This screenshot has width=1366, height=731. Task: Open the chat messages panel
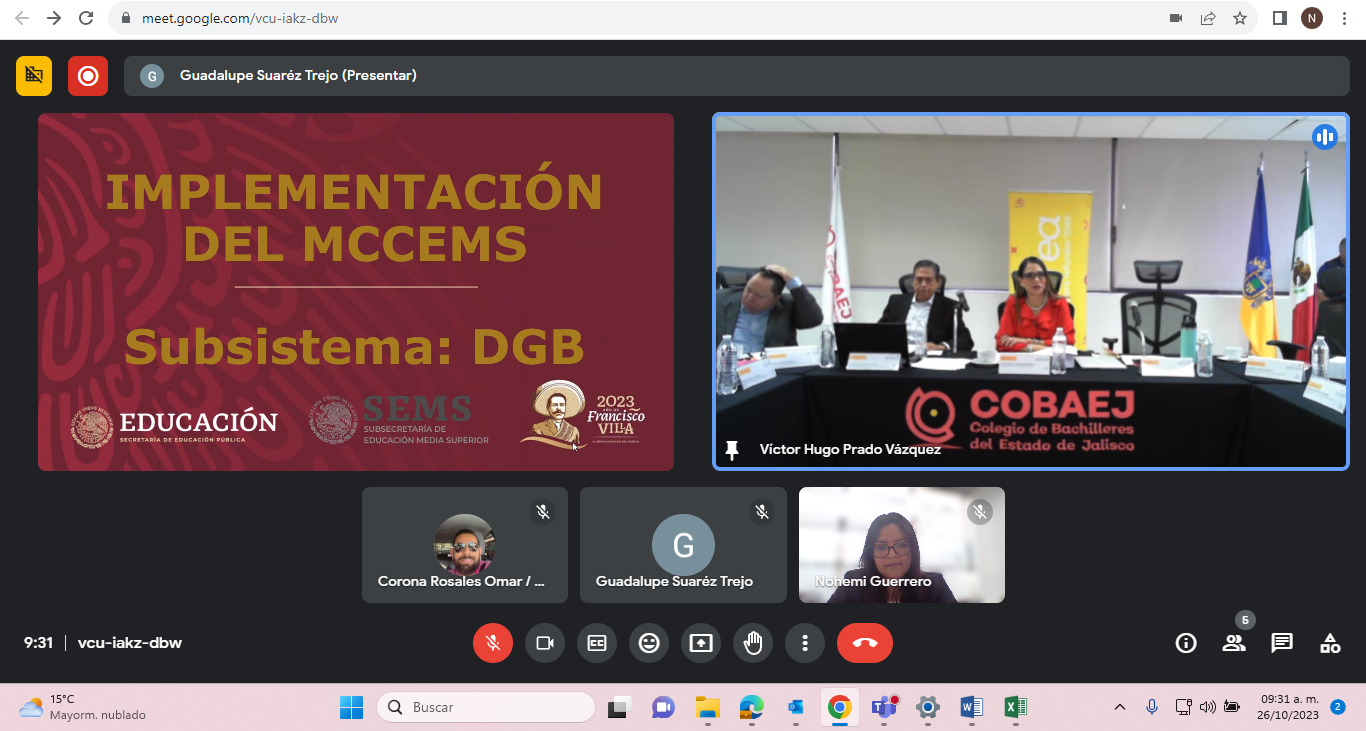[1282, 643]
